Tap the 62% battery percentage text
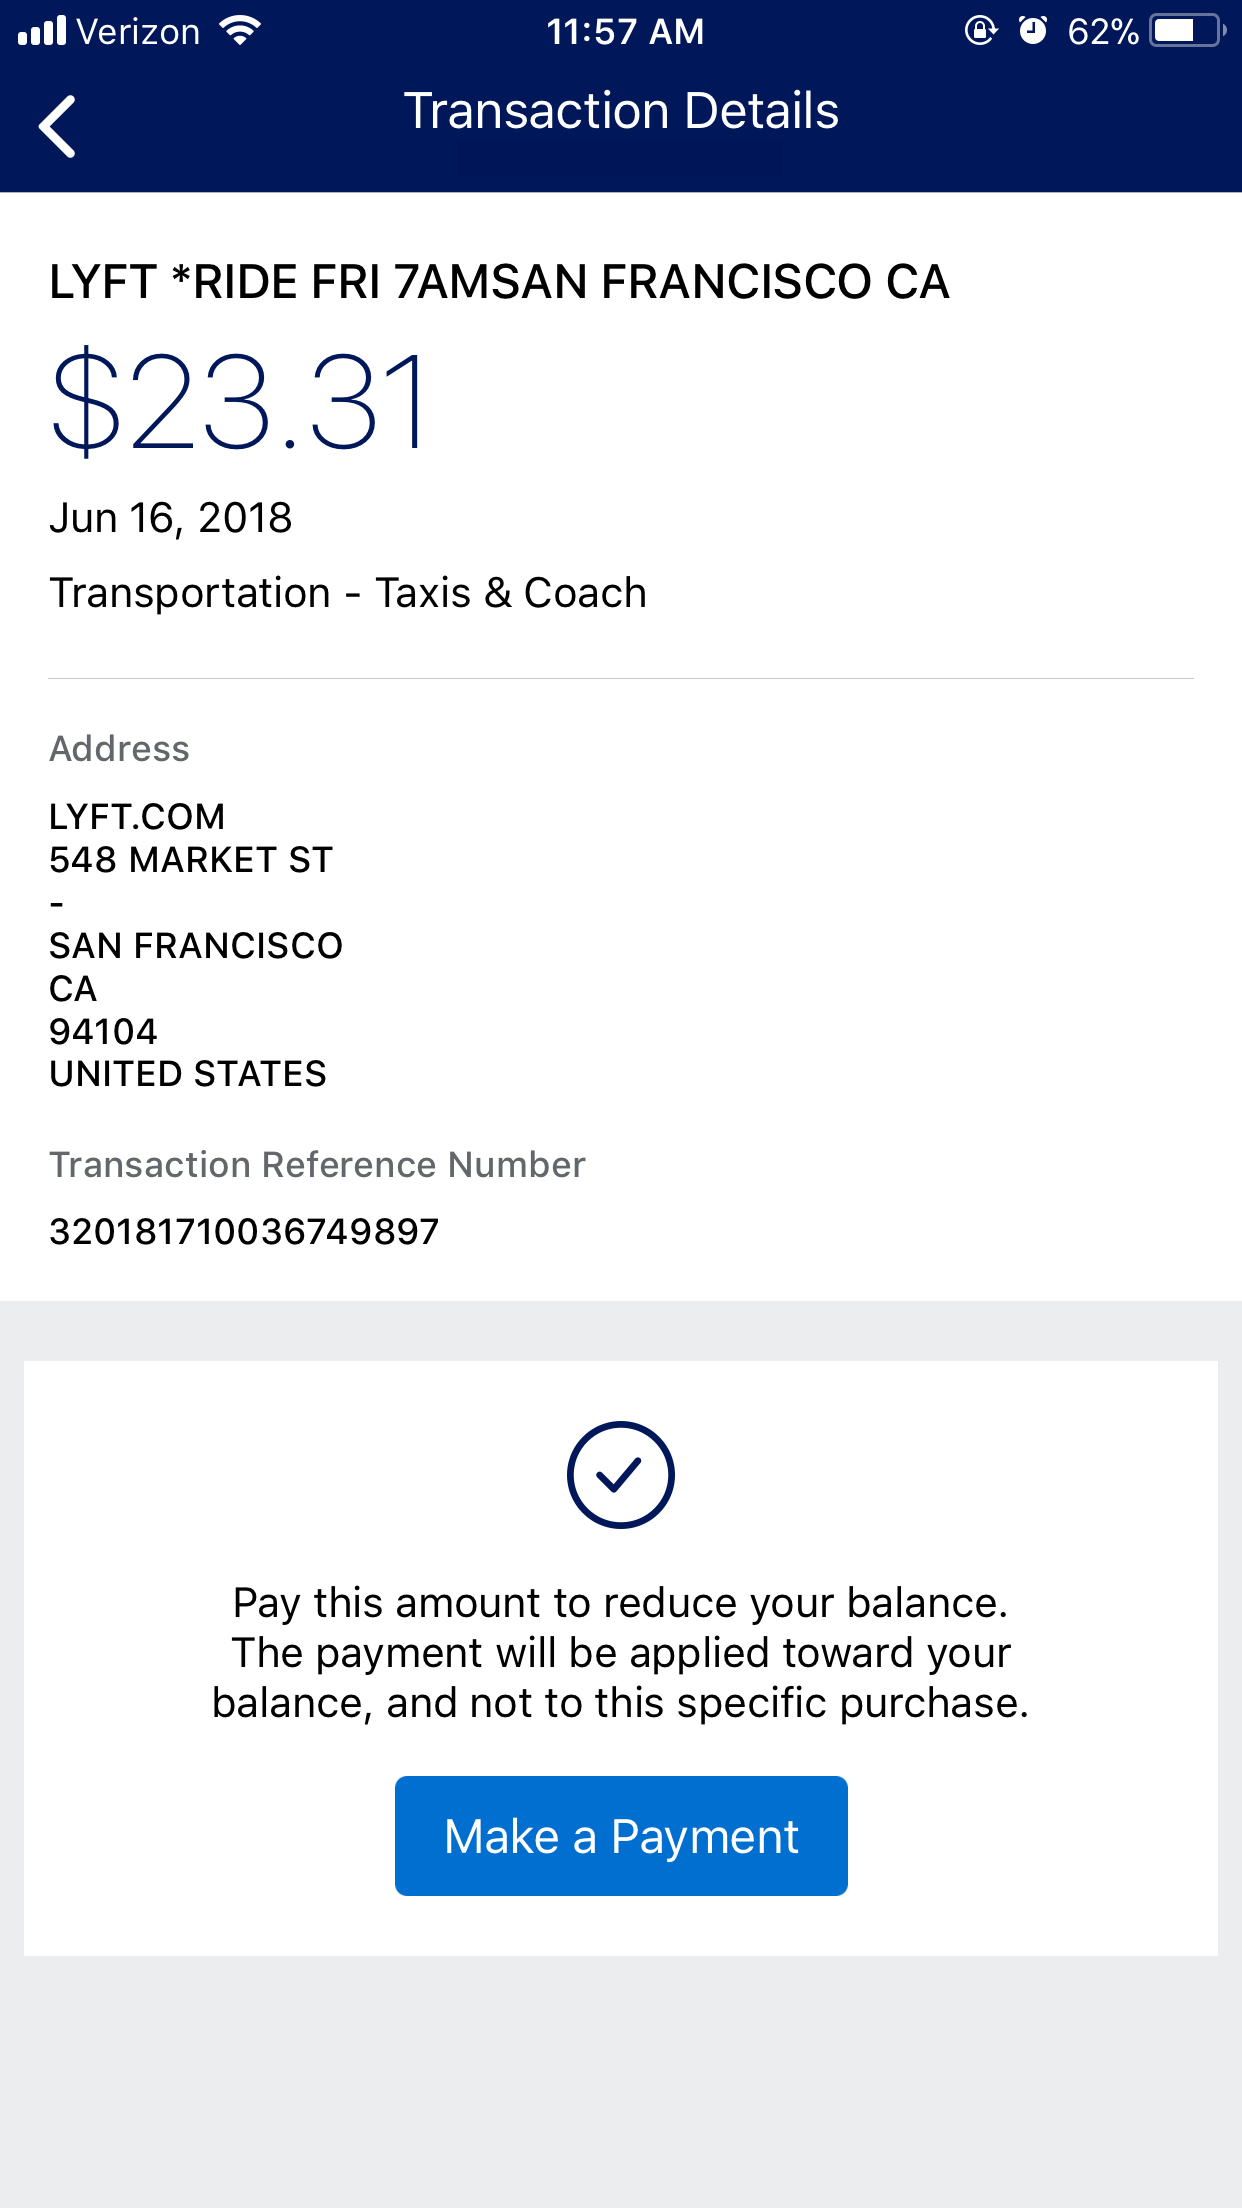The height and width of the screenshot is (2208, 1242). 1102,32
